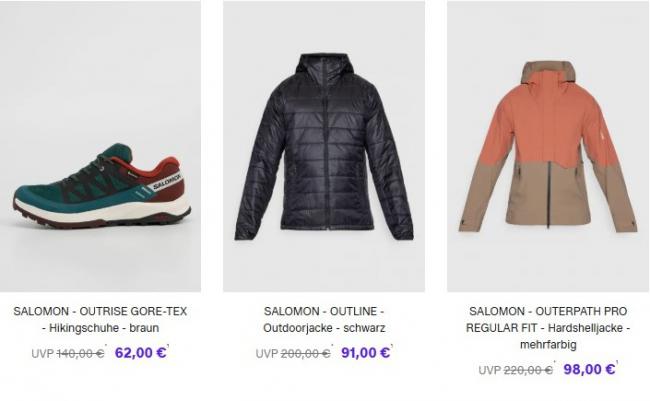
Task: Click the beige lower part of hardshell jacket
Action: coord(548,195)
